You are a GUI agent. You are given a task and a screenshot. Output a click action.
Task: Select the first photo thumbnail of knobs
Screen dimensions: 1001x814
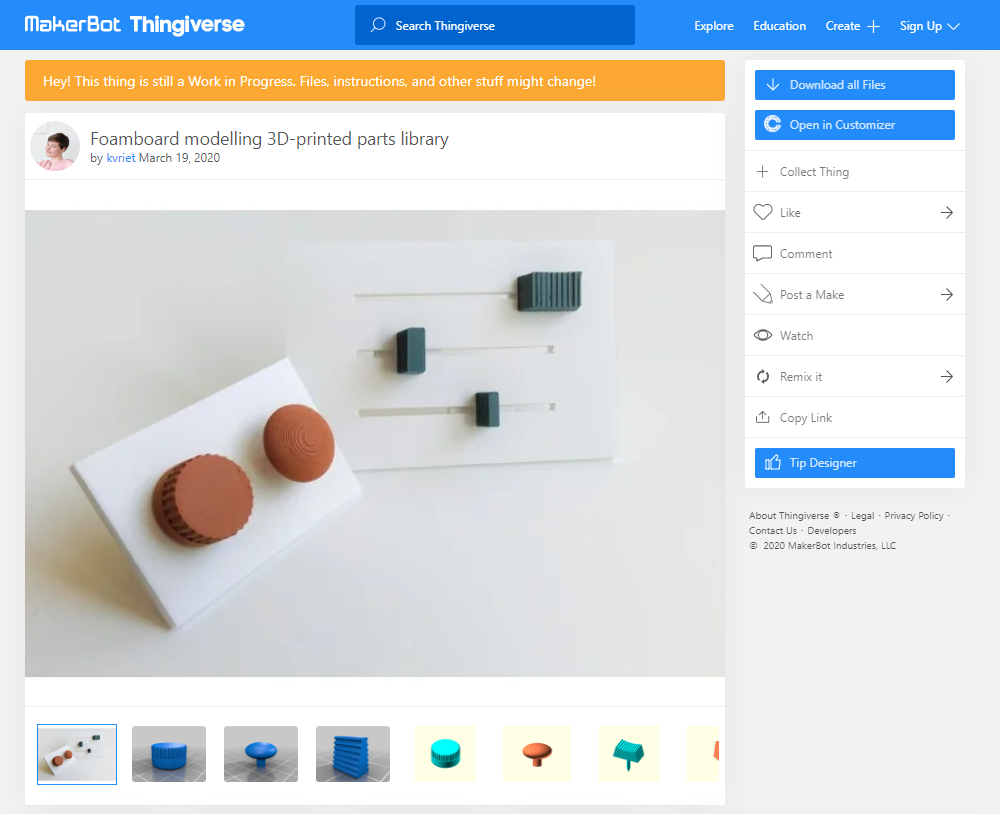click(x=77, y=754)
